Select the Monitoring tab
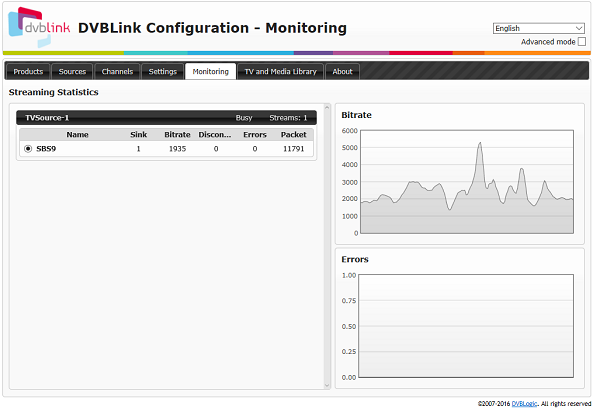Viewport: 600px width, 413px height. click(210, 72)
